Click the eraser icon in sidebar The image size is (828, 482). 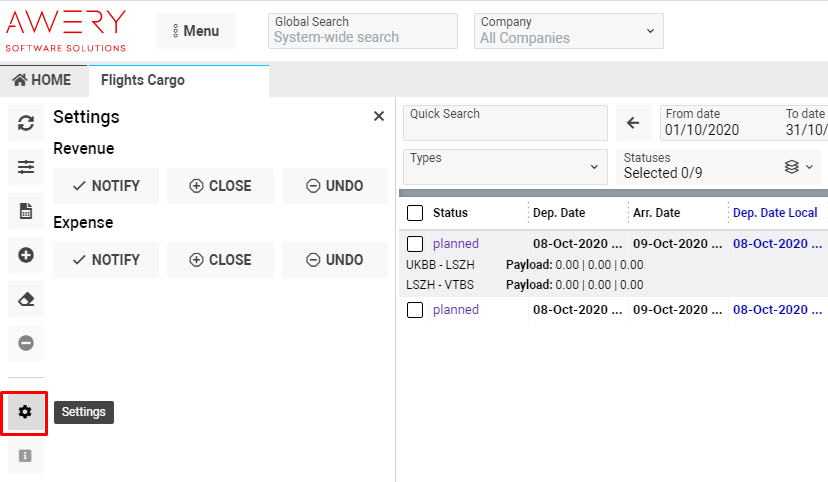click(26, 299)
